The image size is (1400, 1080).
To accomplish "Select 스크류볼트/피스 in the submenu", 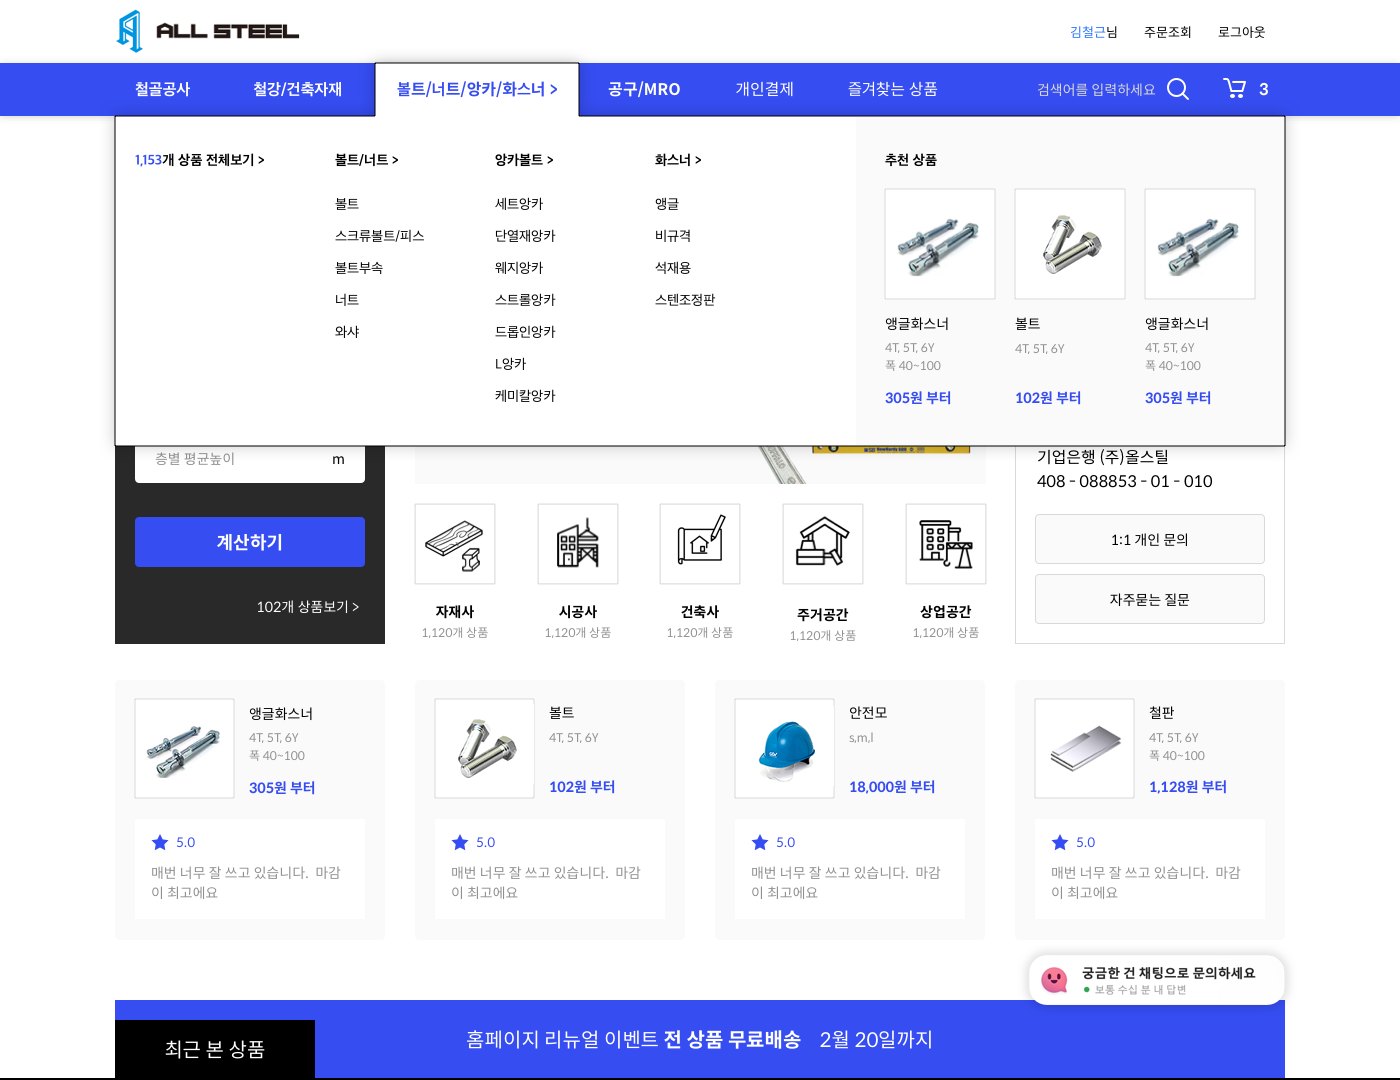I will (x=380, y=236).
